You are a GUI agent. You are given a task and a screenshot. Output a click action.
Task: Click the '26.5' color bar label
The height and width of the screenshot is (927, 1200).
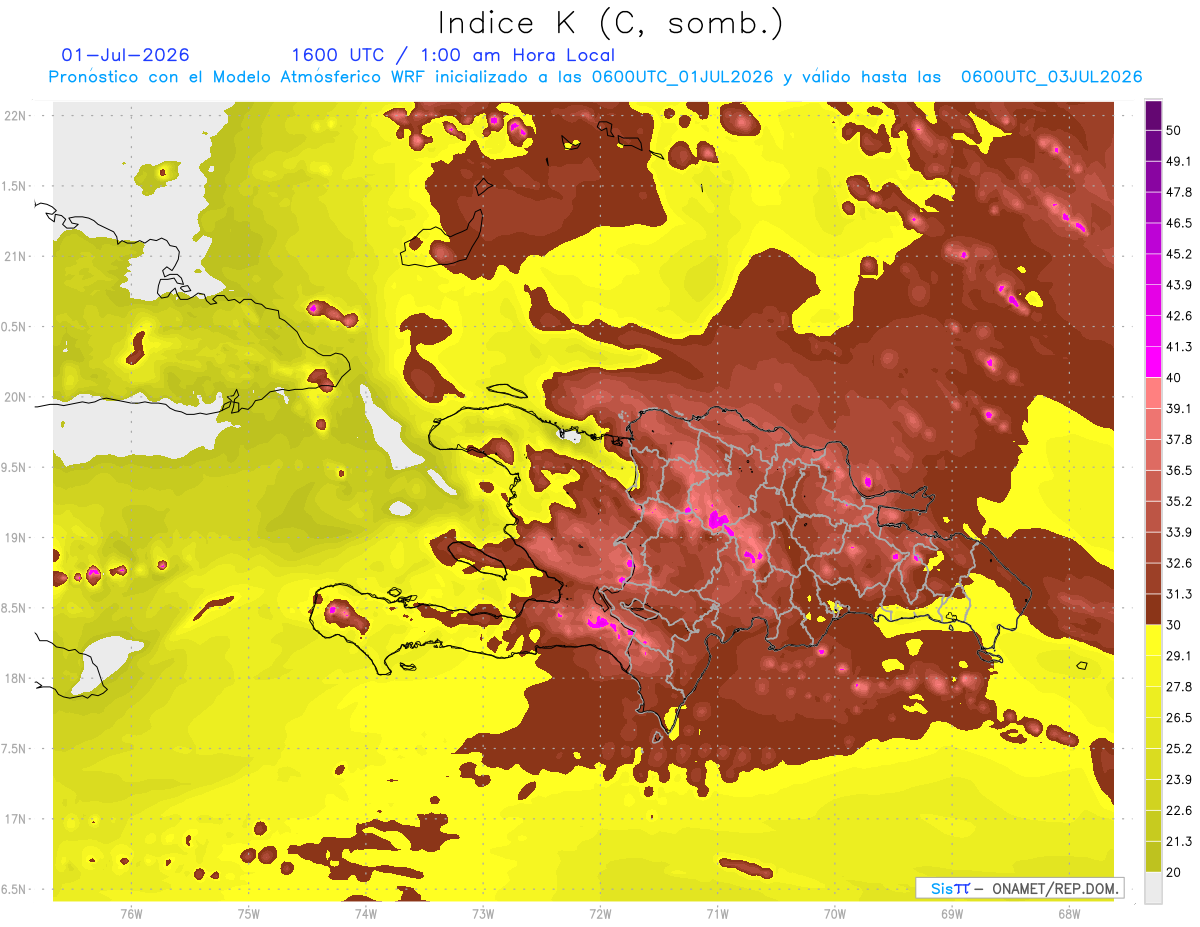click(x=1179, y=718)
